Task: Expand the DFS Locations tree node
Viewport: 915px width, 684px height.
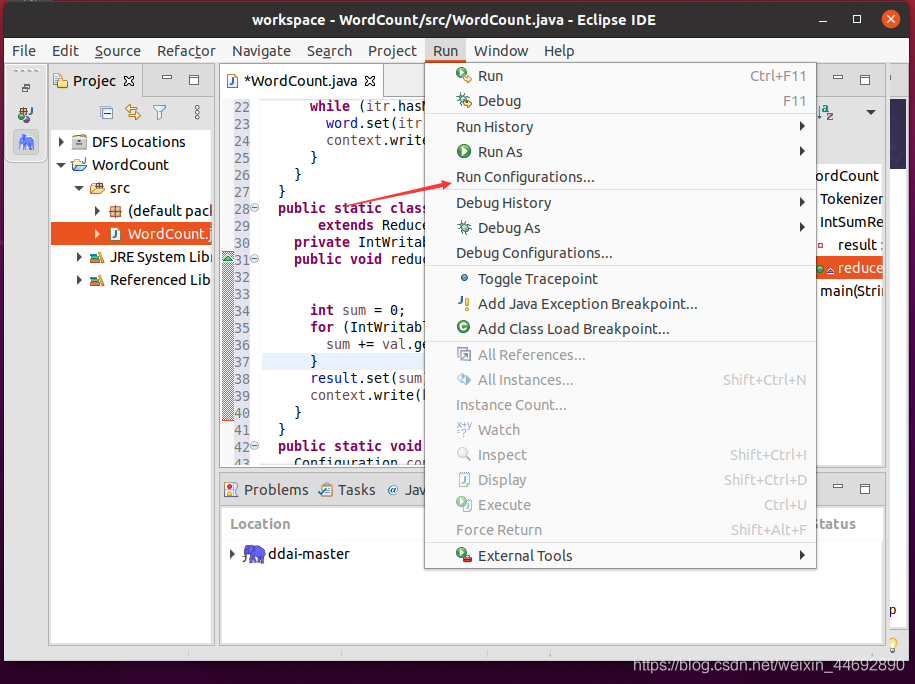Action: tap(61, 142)
